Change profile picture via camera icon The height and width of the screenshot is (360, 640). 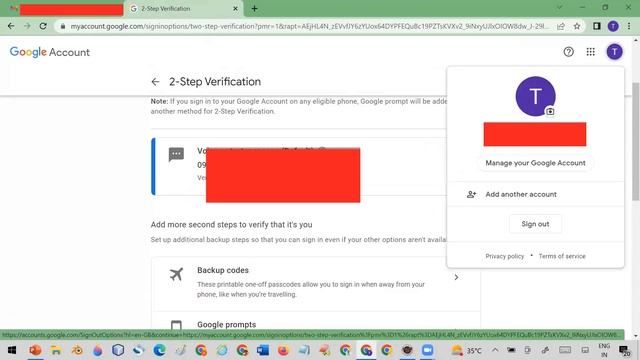click(x=550, y=111)
